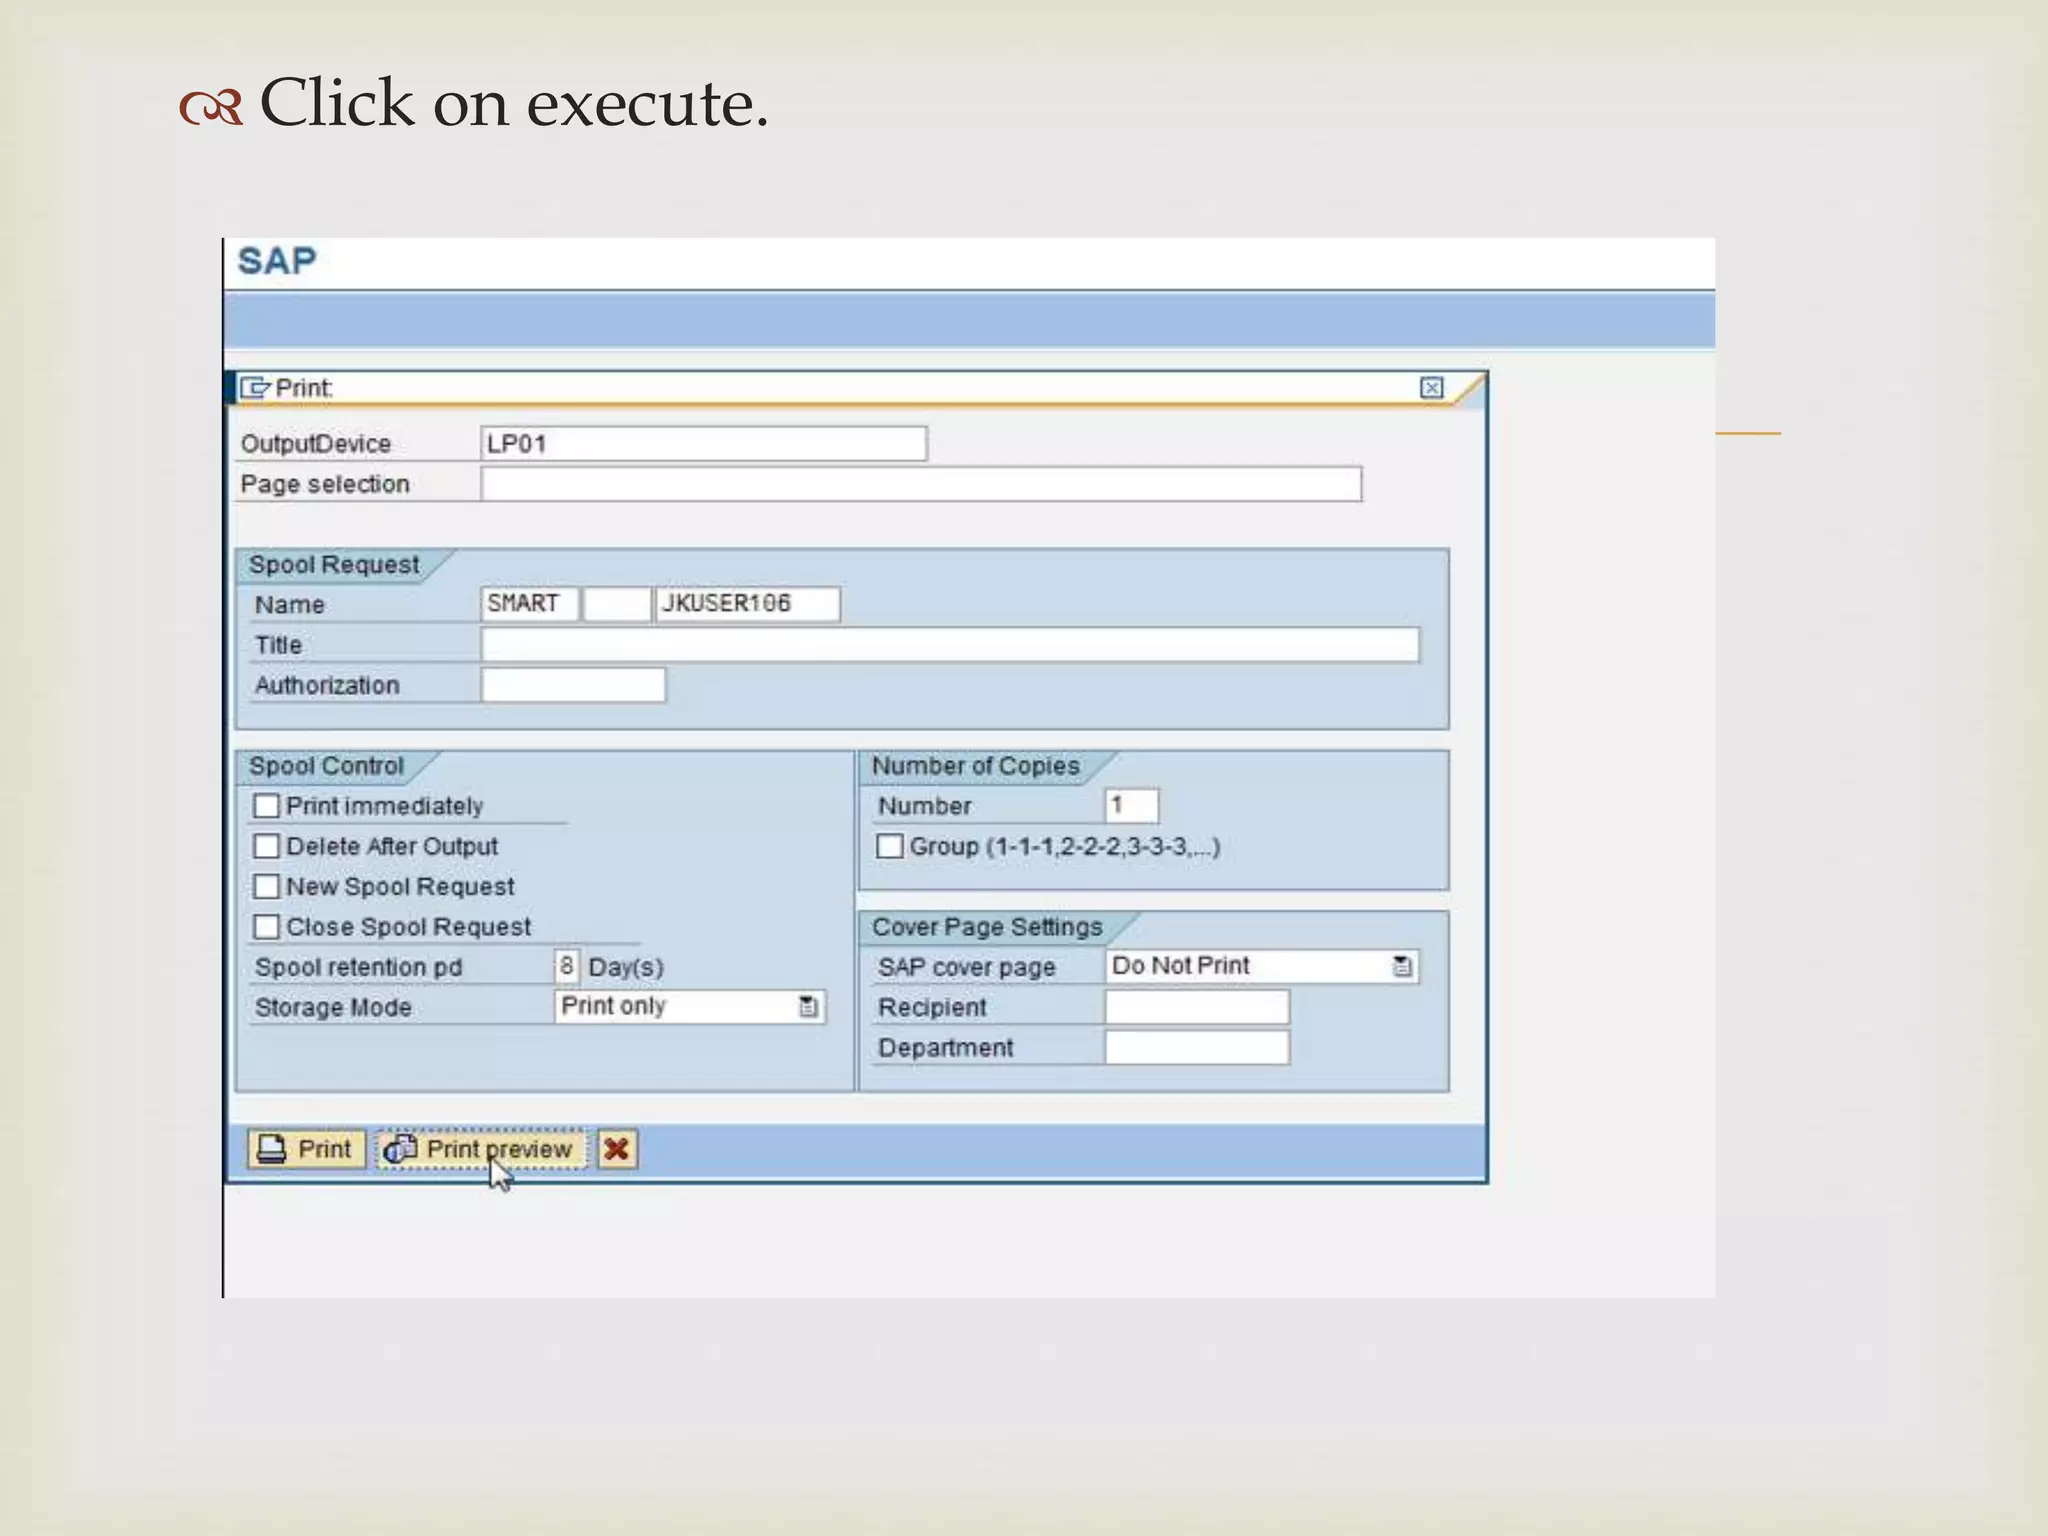2048x1536 pixels.
Task: Focus the Page selection input field
Action: click(x=920, y=484)
